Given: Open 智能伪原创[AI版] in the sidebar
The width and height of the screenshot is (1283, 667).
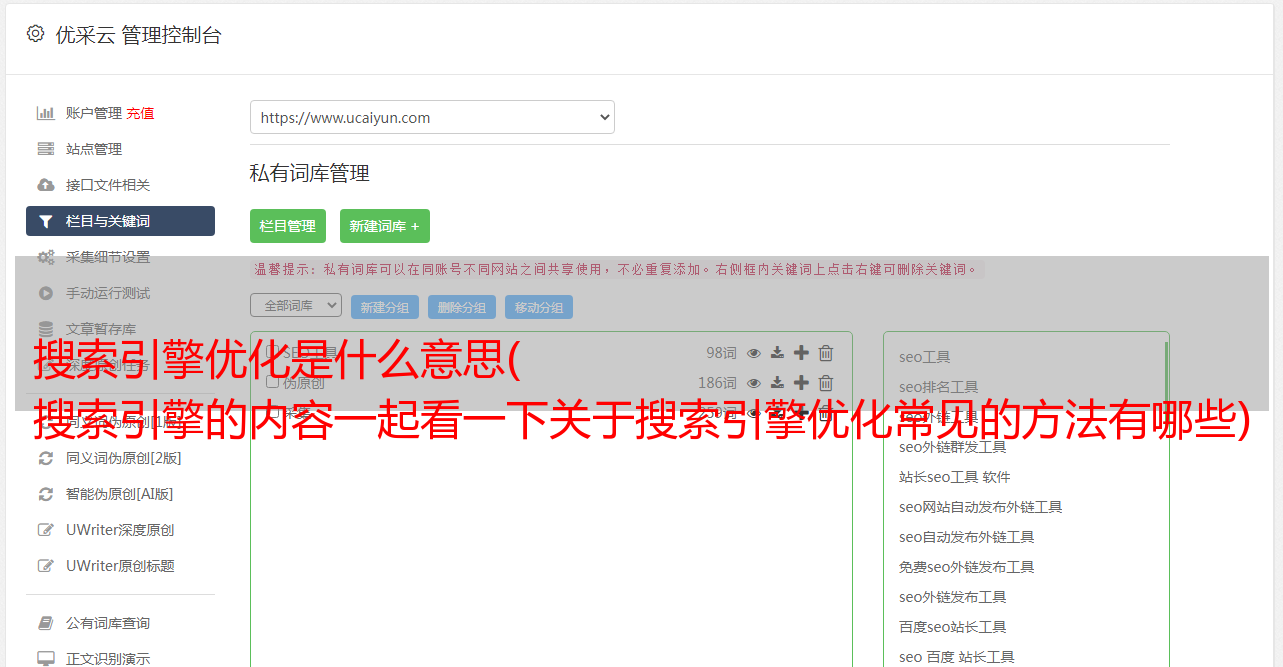Looking at the screenshot, I should click(120, 494).
